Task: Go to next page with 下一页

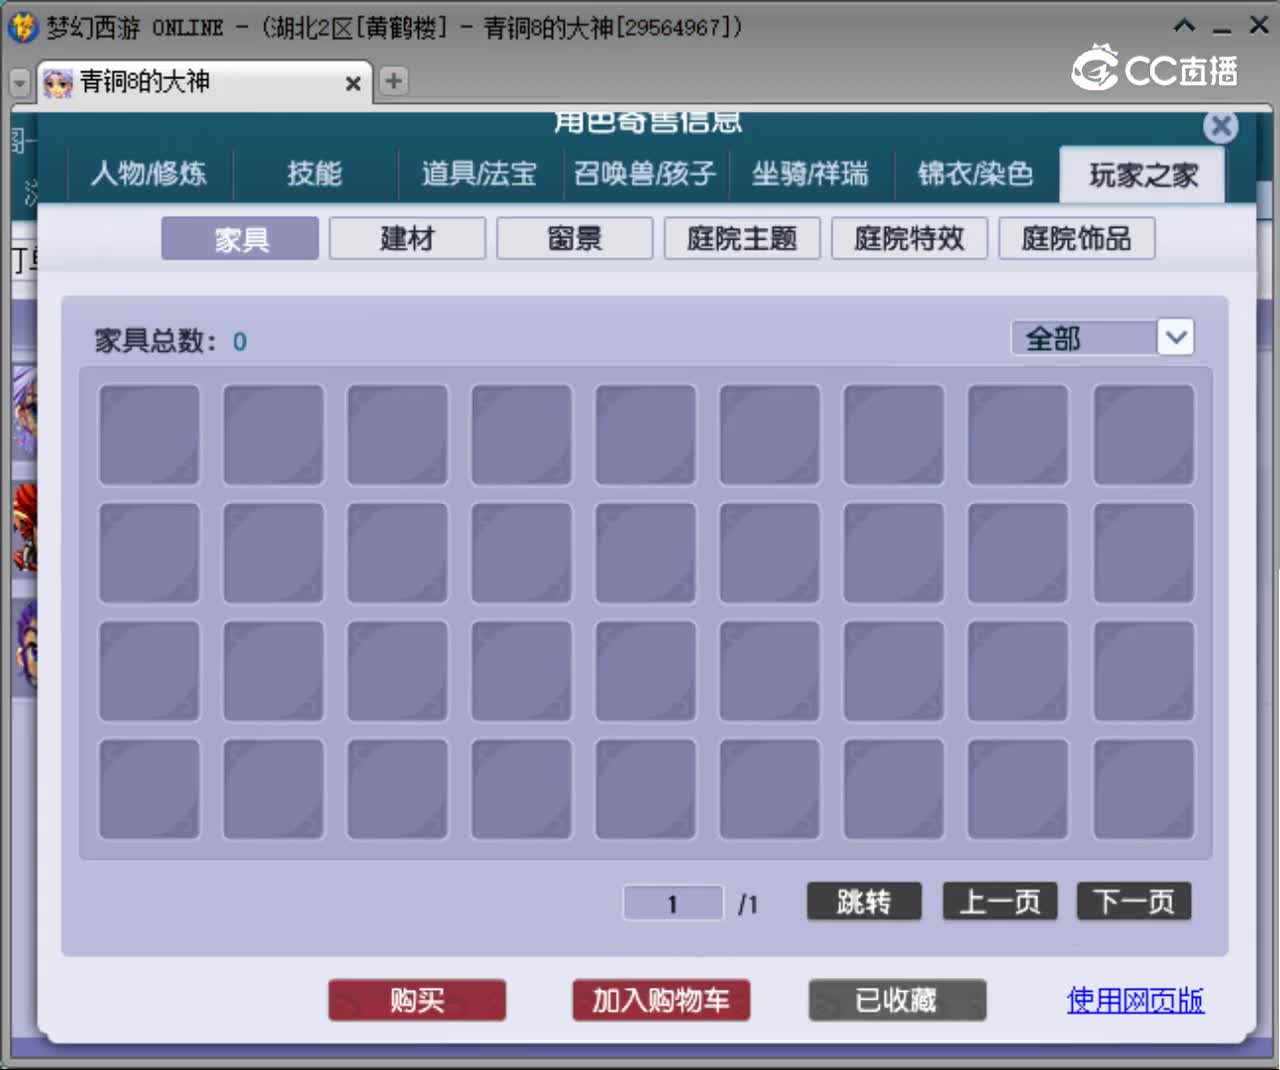Action: coord(1134,901)
